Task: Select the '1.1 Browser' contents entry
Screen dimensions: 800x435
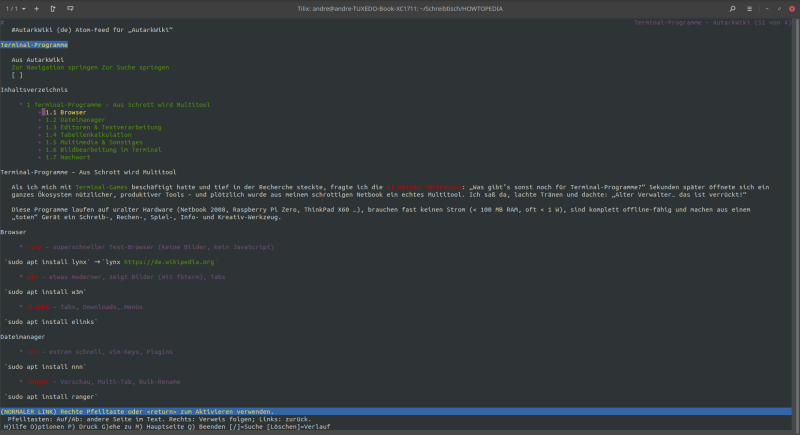Action: pos(66,112)
